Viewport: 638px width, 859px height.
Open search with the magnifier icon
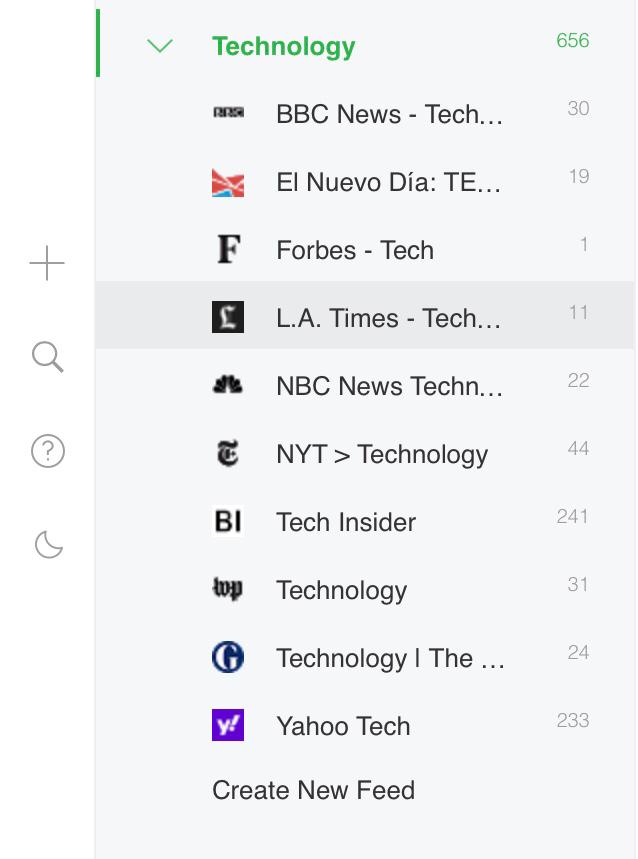coord(48,357)
